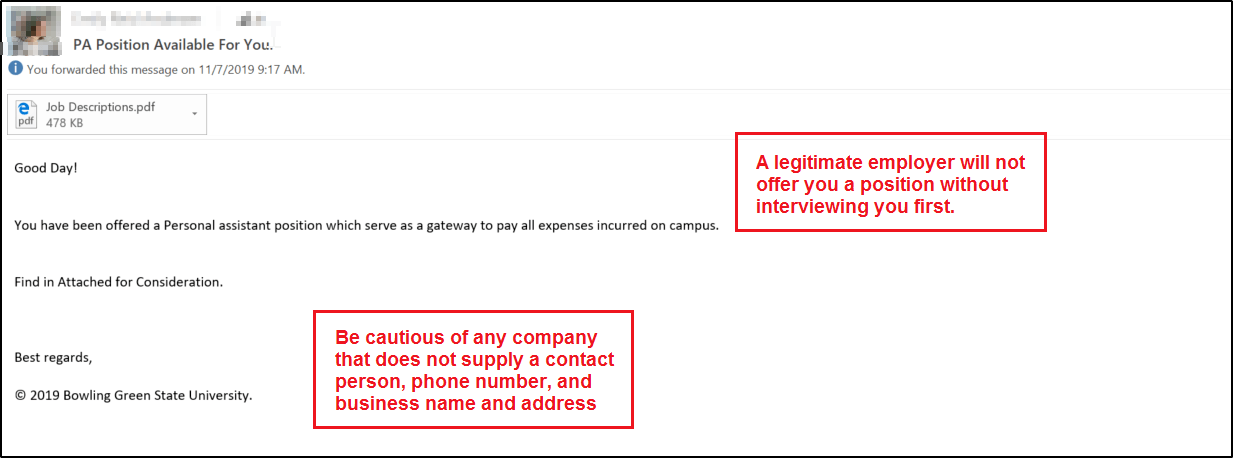
Task: Click the Bowling Green State University copyright line
Action: click(133, 395)
